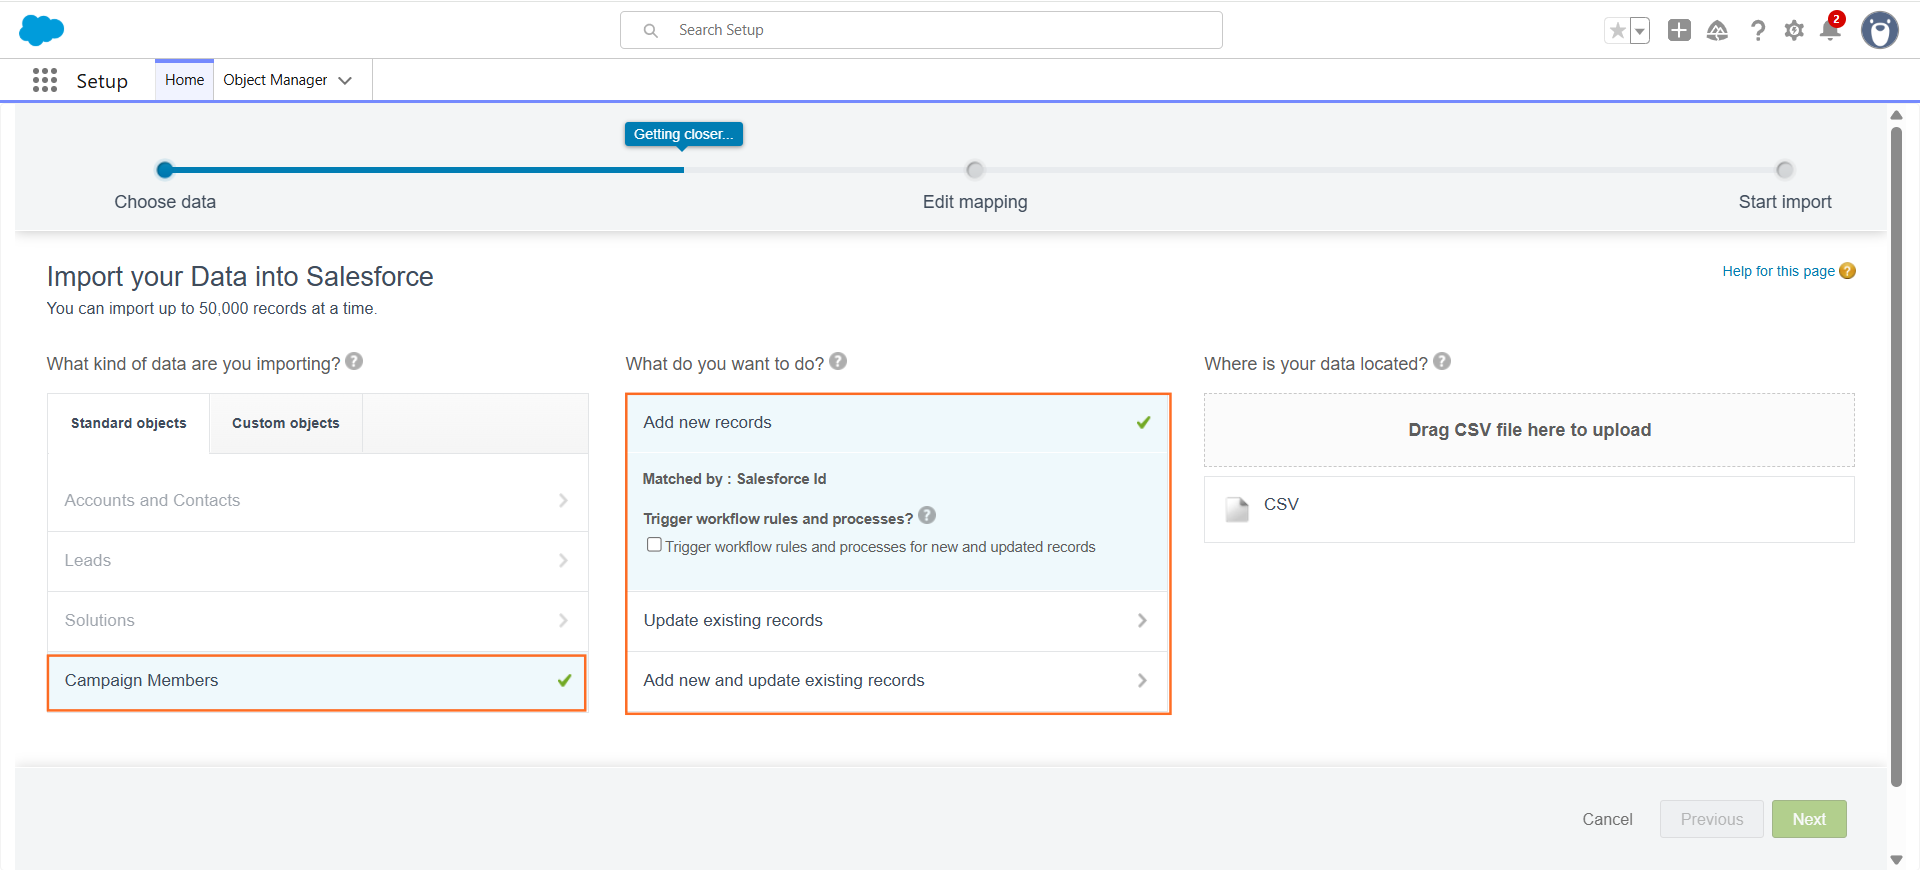This screenshot has width=1920, height=870.
Task: Click the Cancel link
Action: pyautogui.click(x=1607, y=819)
